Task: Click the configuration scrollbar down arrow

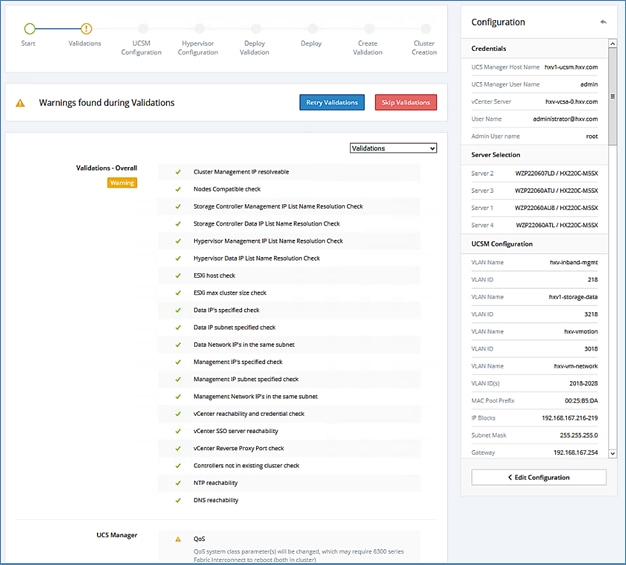Action: (612, 454)
